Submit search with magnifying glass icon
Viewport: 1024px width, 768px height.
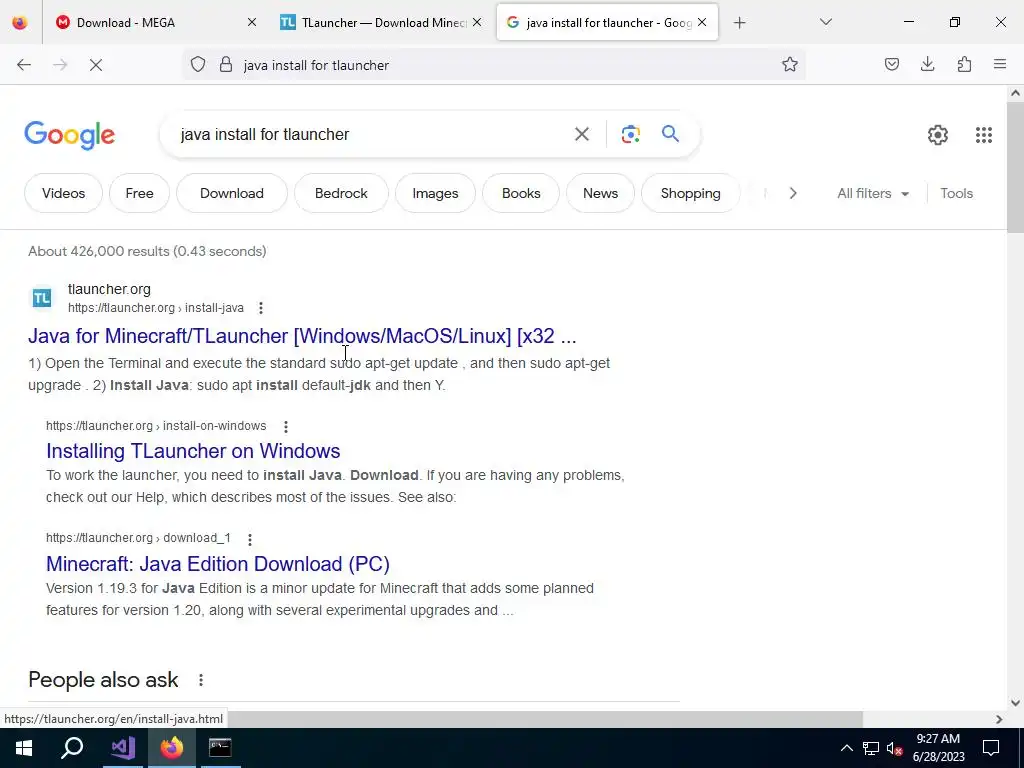[x=670, y=134]
